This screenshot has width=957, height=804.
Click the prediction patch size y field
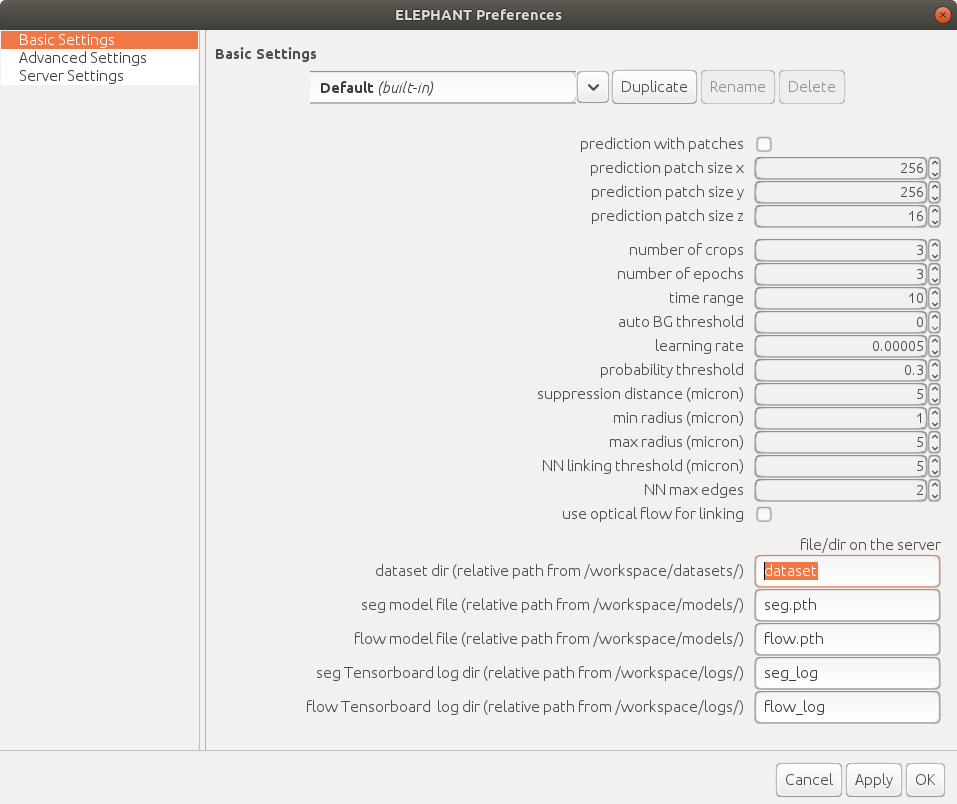(x=840, y=192)
